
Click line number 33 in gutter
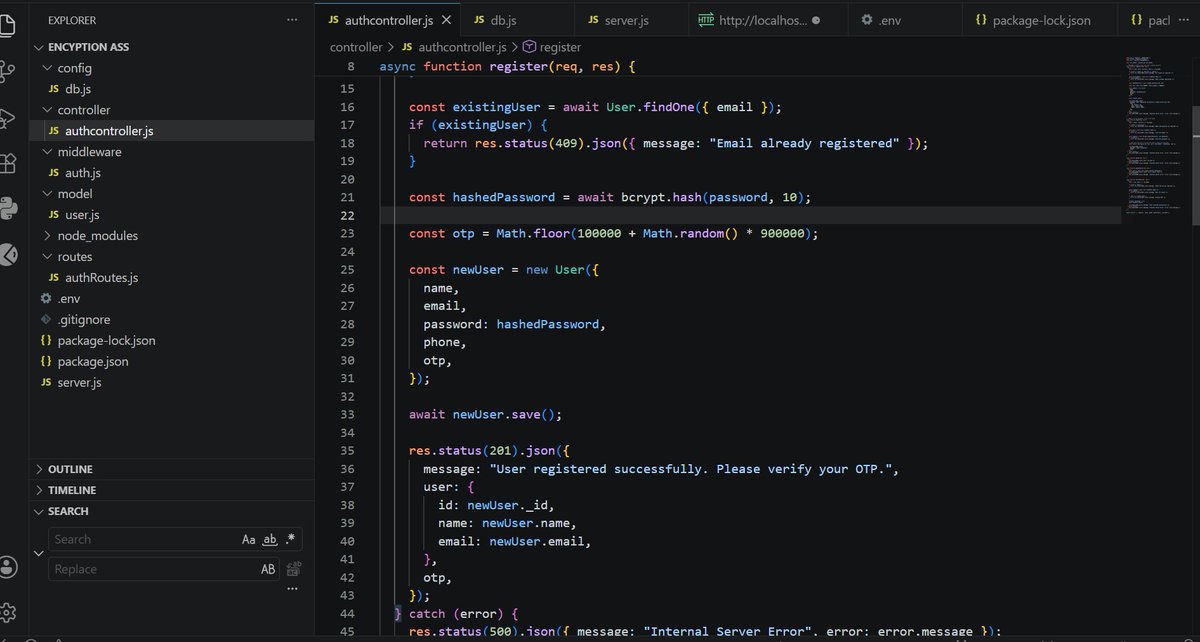point(347,414)
